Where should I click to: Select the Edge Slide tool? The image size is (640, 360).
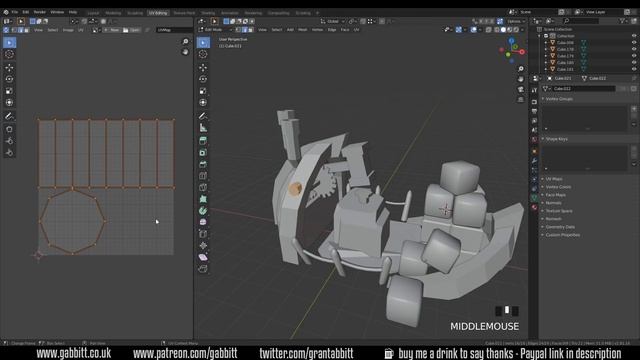203,234
